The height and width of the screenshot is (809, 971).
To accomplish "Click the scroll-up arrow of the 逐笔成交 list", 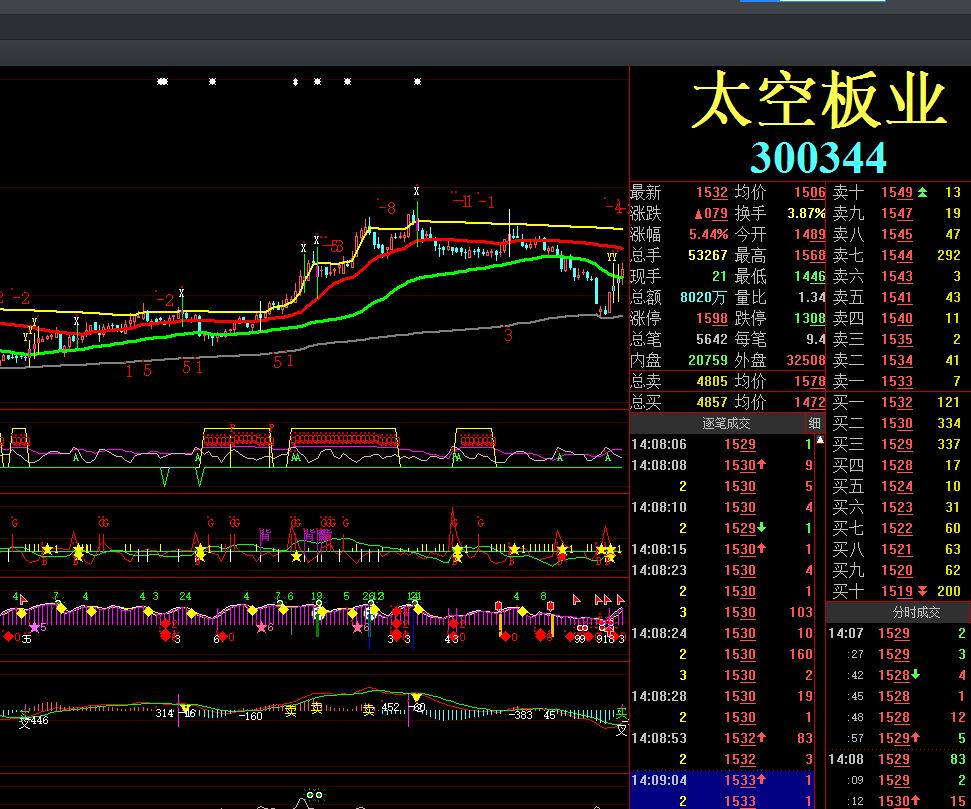I will point(820,440).
